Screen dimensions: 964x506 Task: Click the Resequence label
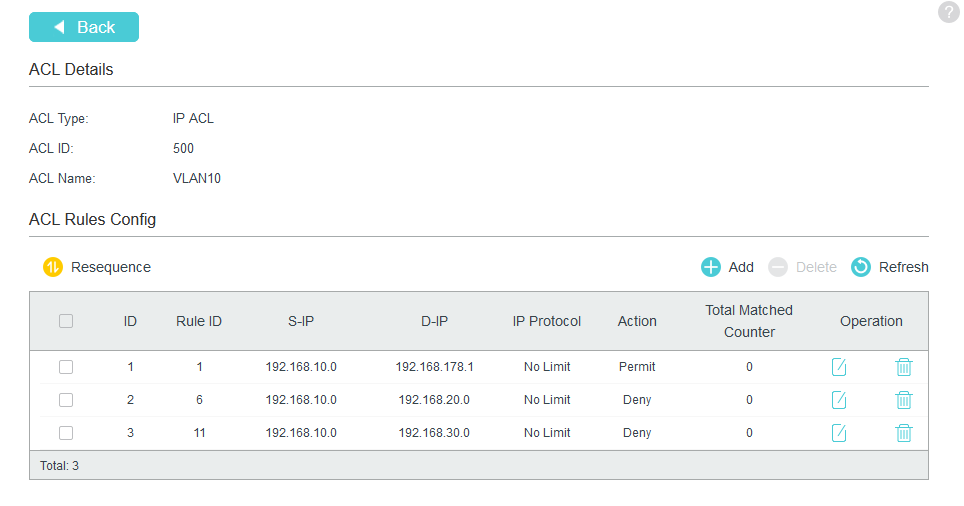111,267
